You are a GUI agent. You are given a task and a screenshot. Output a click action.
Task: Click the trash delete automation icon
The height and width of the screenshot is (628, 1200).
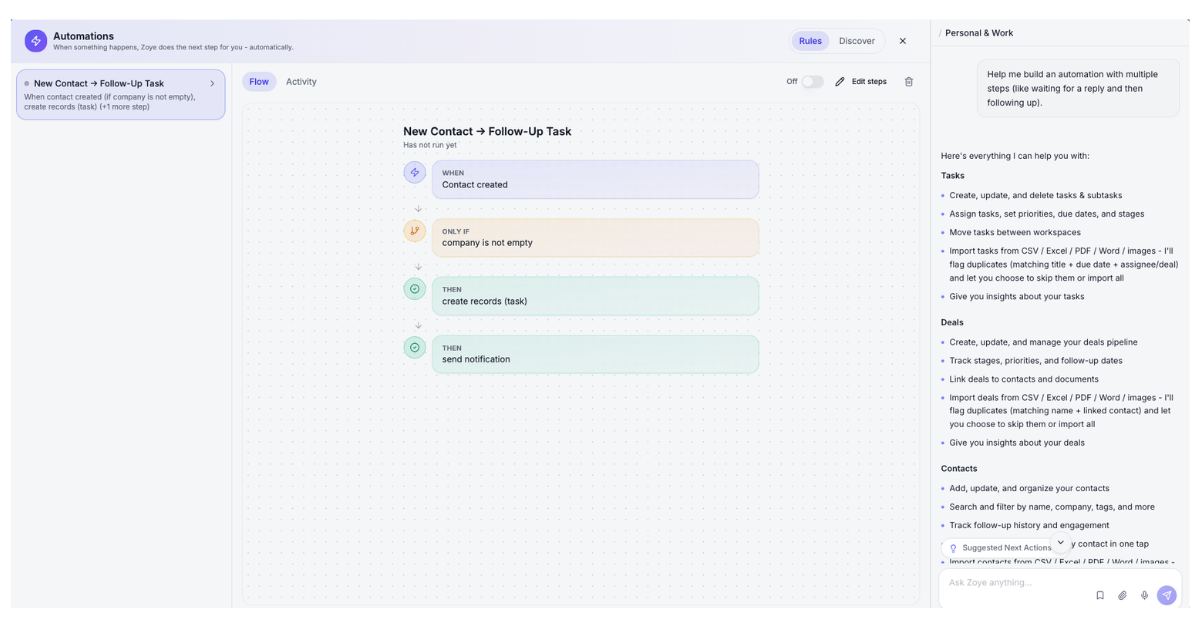tap(909, 82)
